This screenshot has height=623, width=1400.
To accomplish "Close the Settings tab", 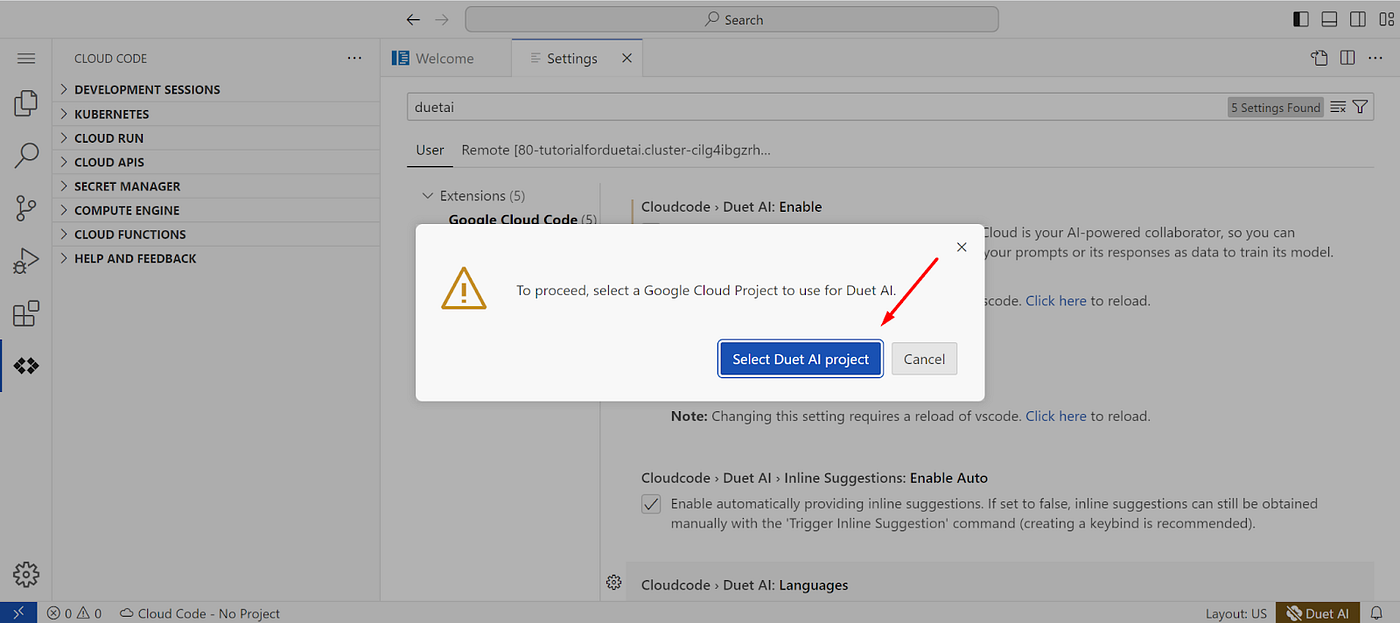I will pos(627,58).
